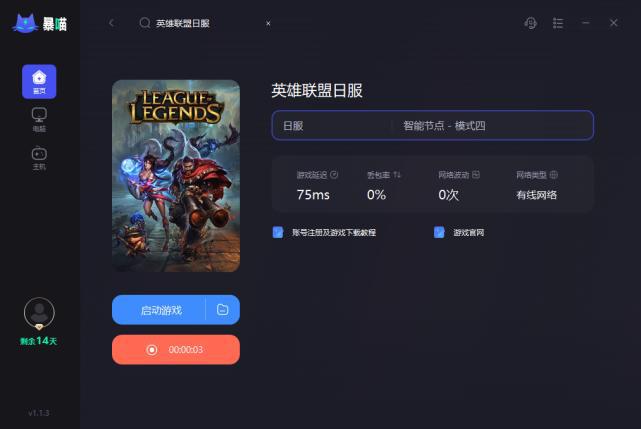The image size is (641, 429).
Task: Click the network type globe icon
Action: coord(554,175)
